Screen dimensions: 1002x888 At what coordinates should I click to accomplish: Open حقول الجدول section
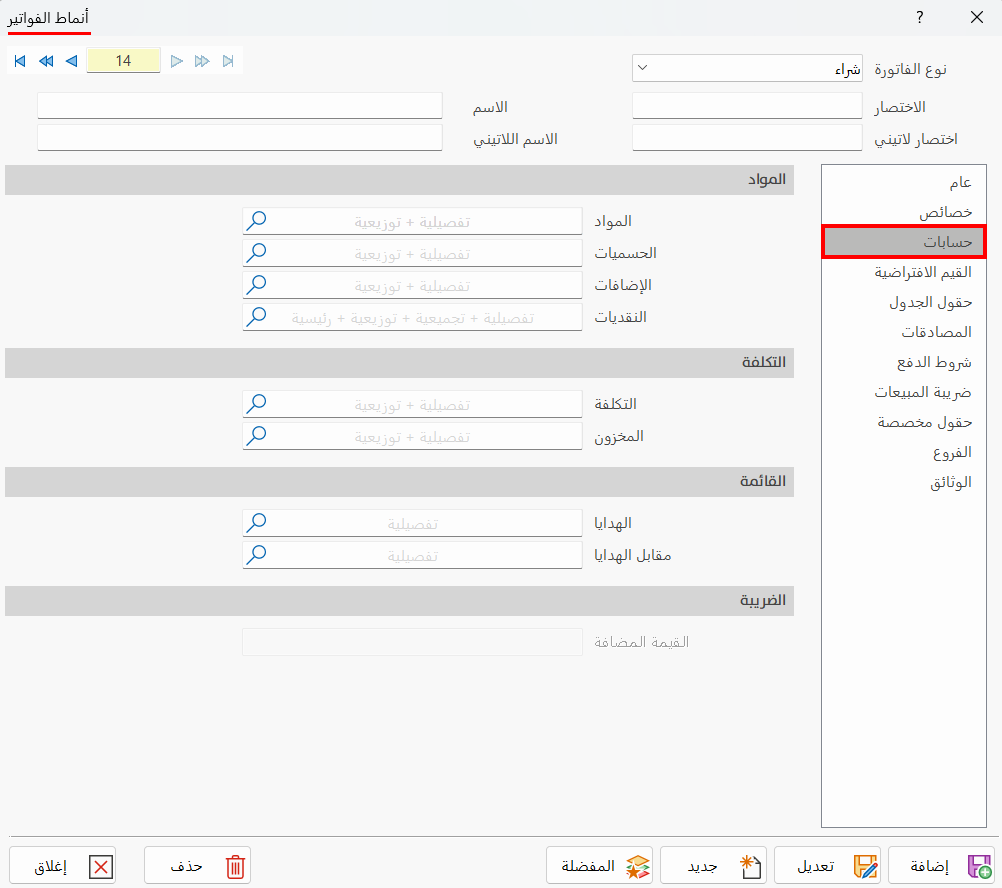(904, 302)
